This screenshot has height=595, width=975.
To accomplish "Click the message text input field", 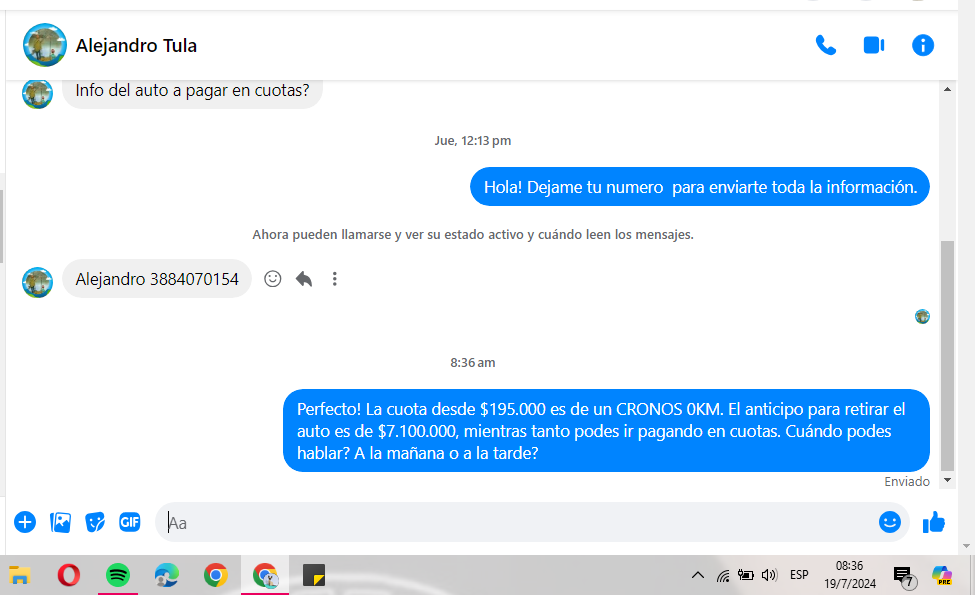I will [x=520, y=522].
